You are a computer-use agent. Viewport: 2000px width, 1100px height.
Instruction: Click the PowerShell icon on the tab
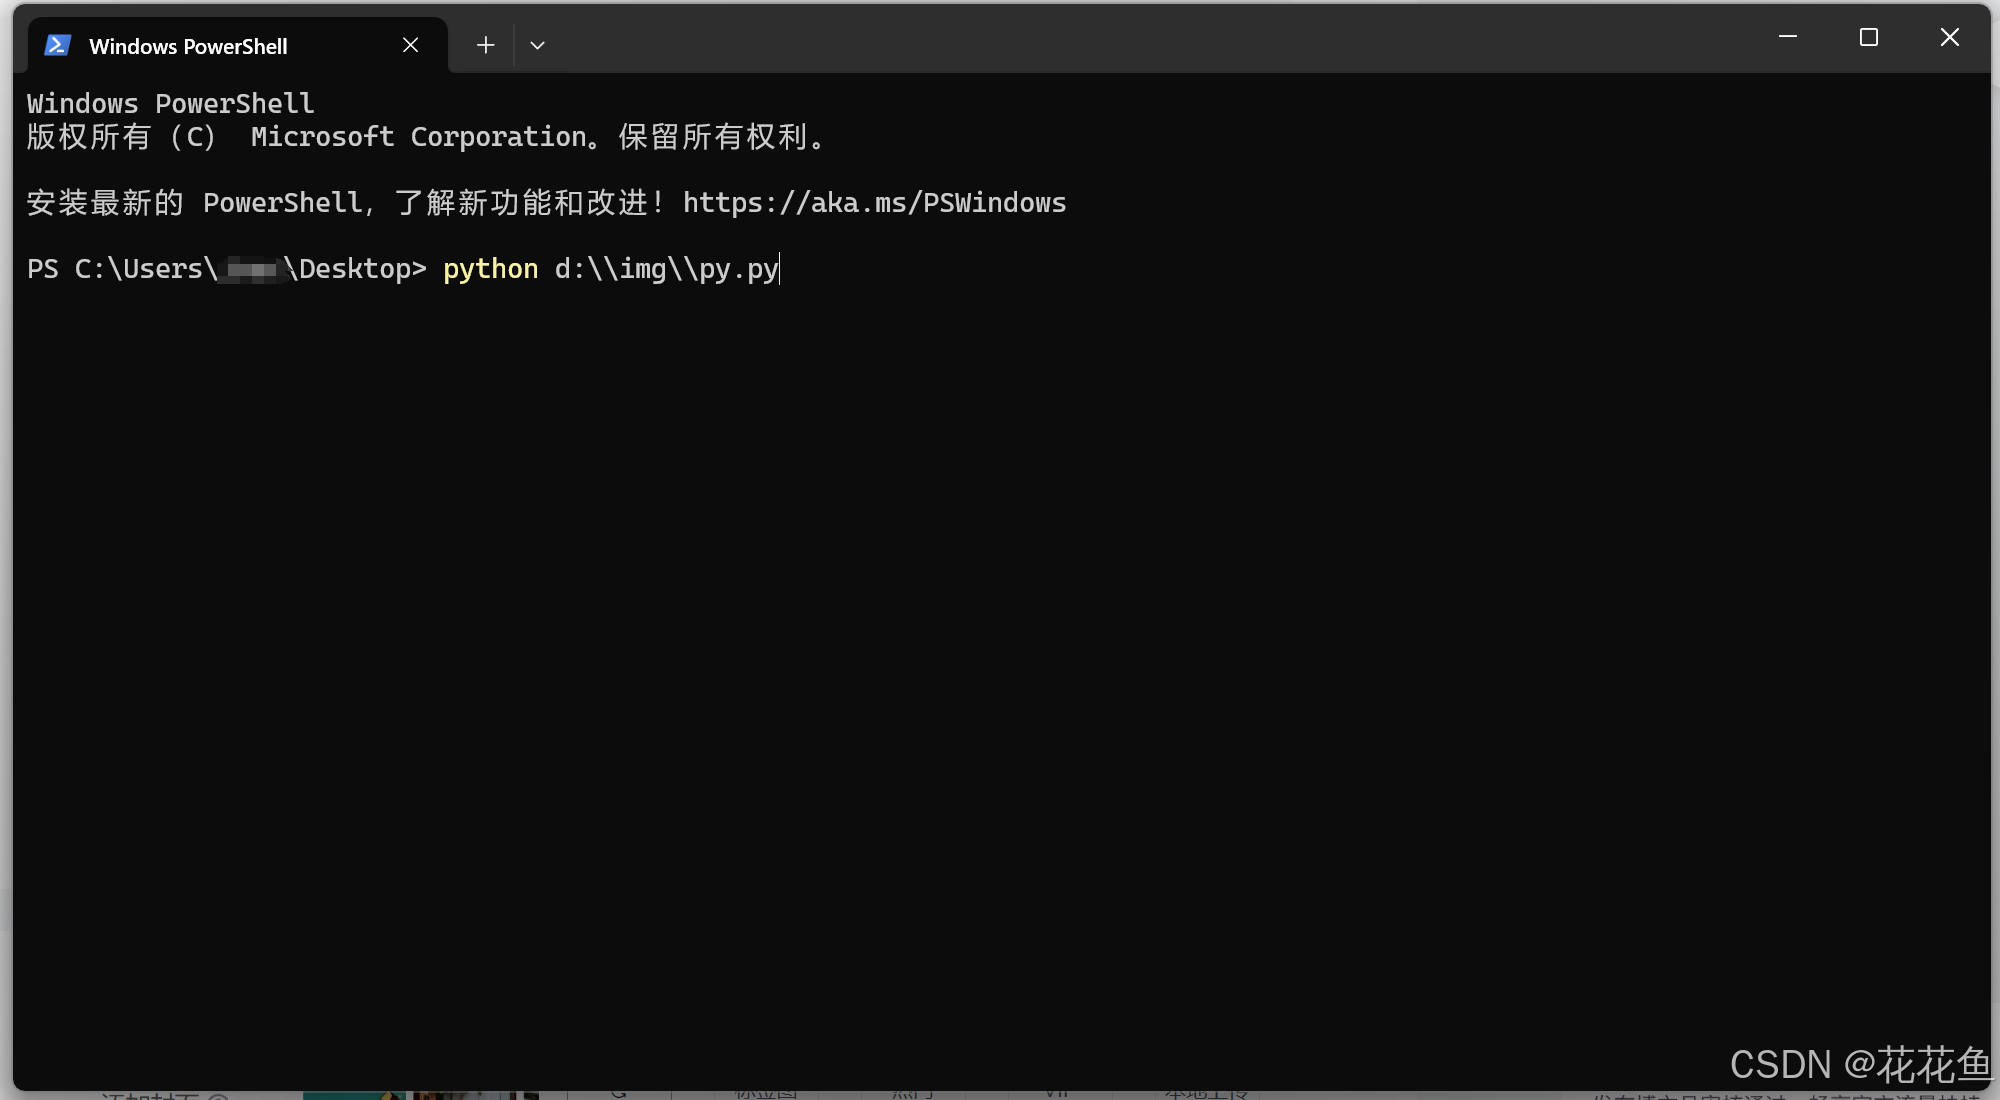pyautogui.click(x=58, y=46)
